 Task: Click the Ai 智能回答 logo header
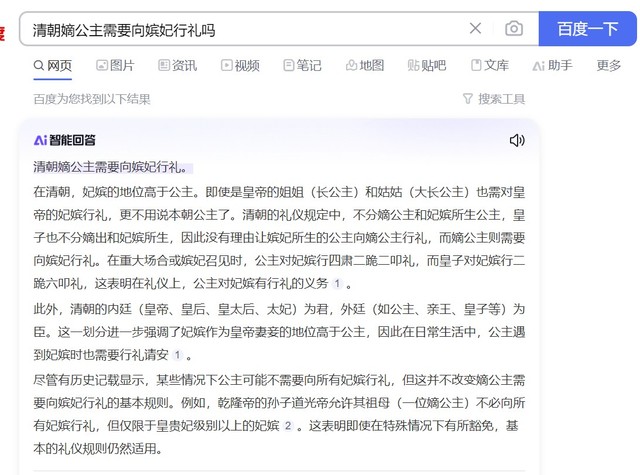[65, 140]
